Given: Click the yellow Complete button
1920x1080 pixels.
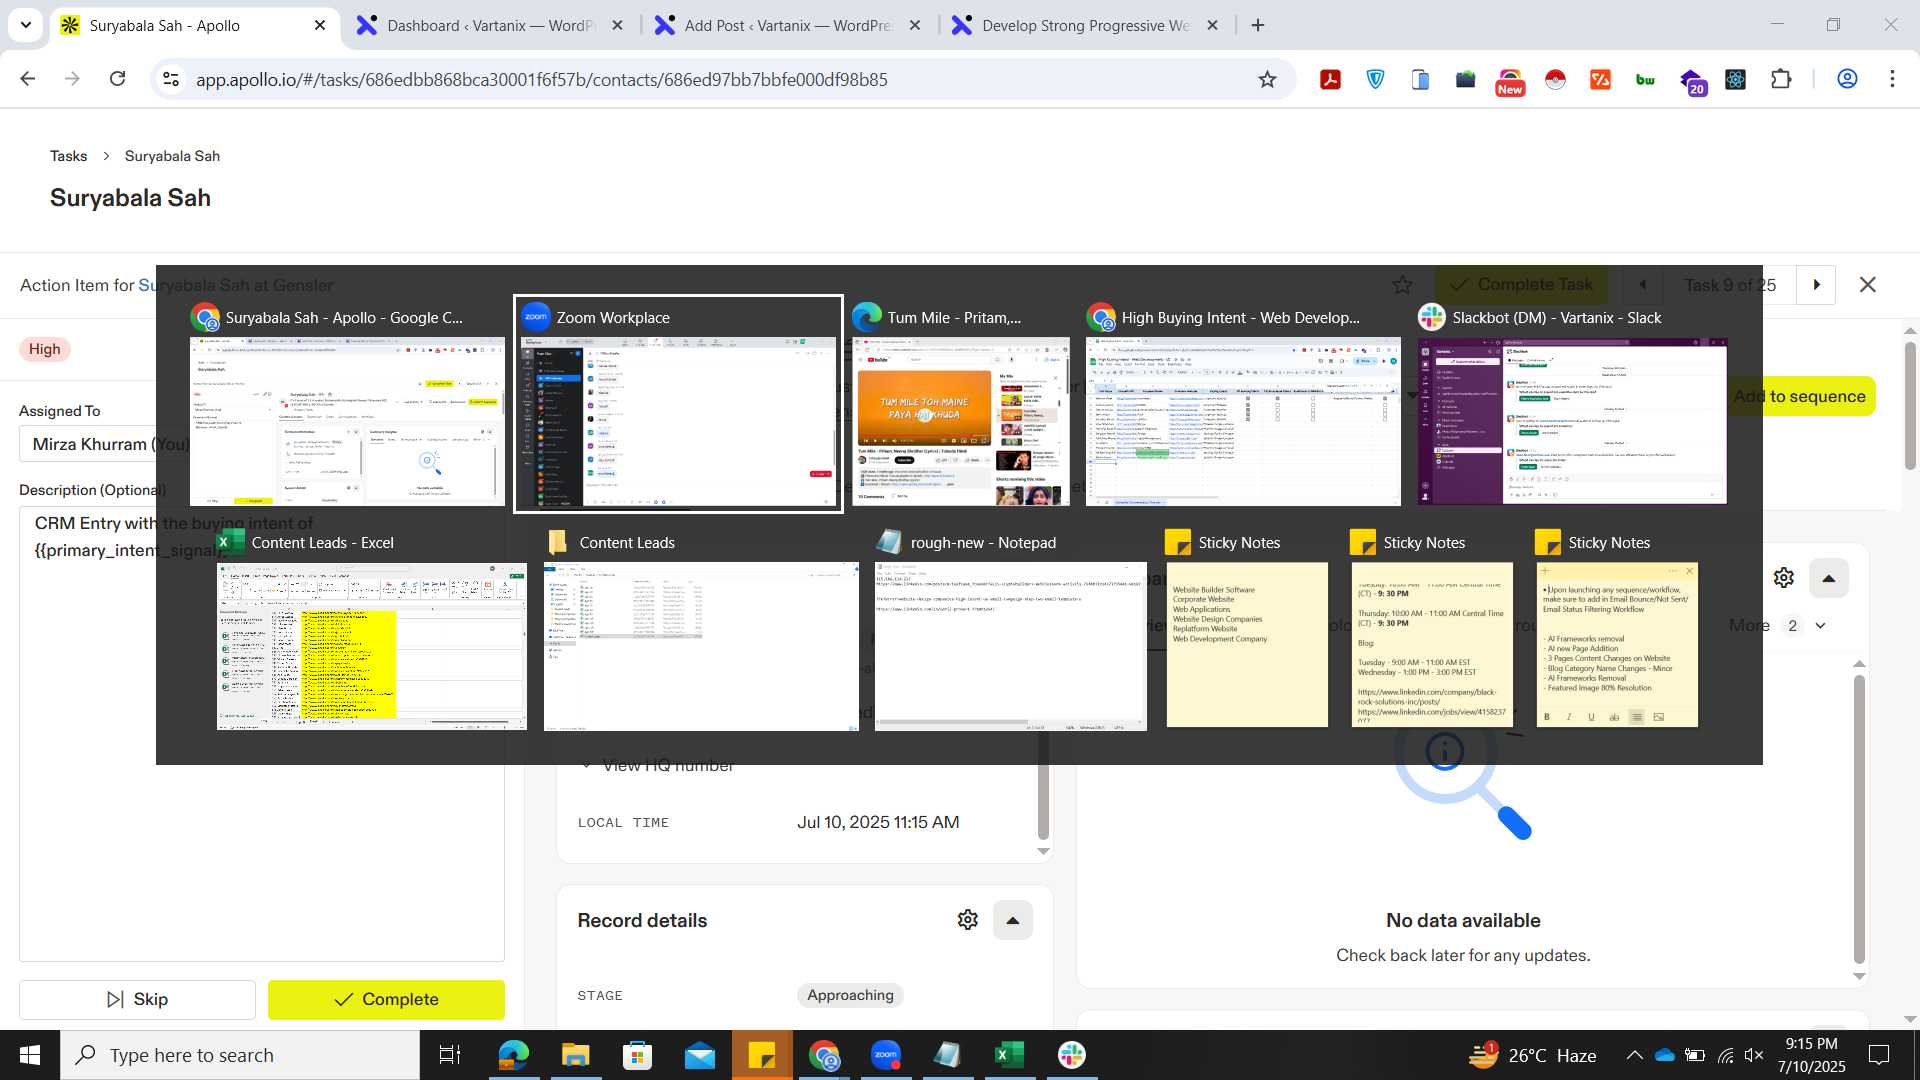Looking at the screenshot, I should [x=386, y=999].
